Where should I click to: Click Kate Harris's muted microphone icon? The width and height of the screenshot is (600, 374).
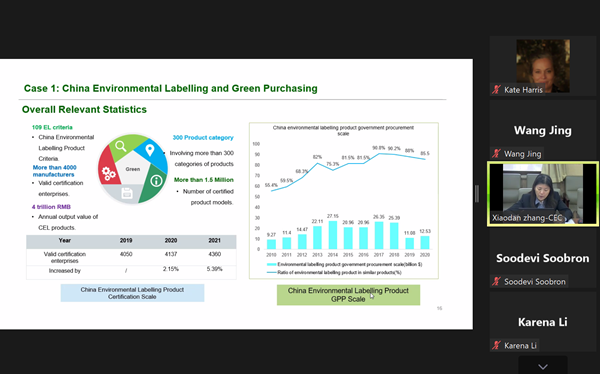[496, 90]
